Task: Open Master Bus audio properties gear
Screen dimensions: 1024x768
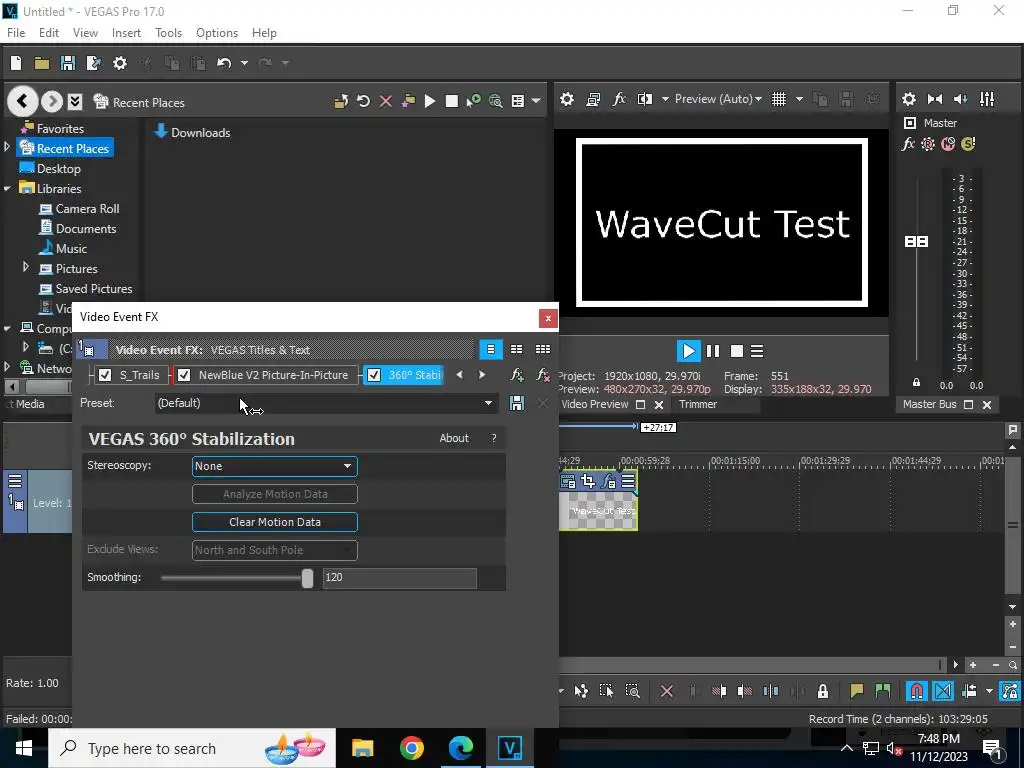Action: click(x=908, y=99)
